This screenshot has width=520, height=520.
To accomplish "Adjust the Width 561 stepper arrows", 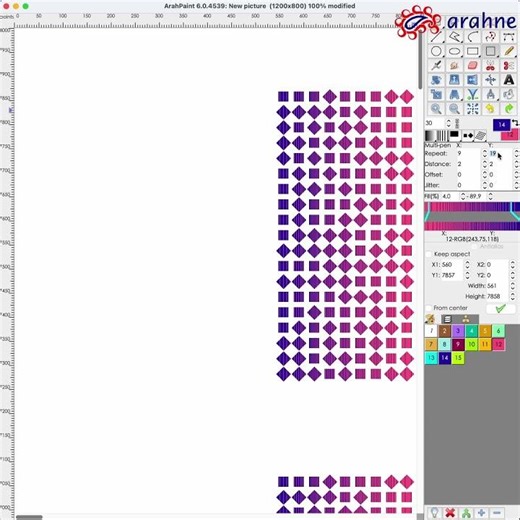I will 513,286.
